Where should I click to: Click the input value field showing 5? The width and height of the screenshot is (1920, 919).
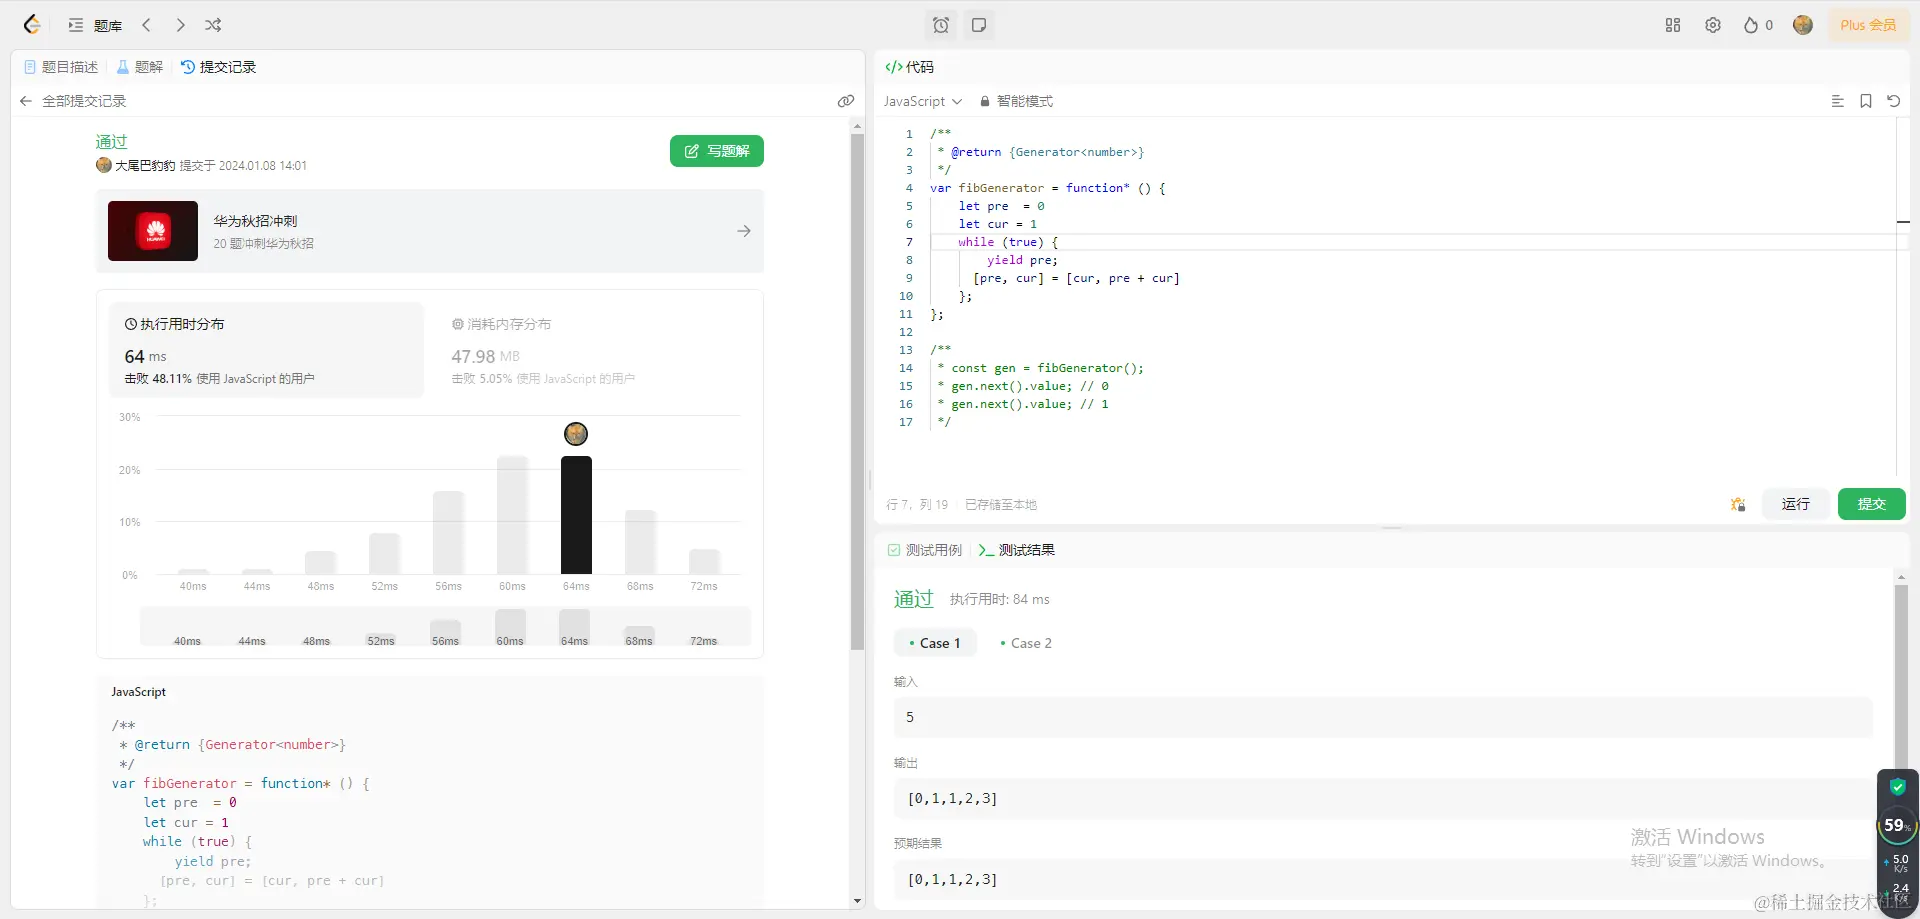(x=1383, y=717)
